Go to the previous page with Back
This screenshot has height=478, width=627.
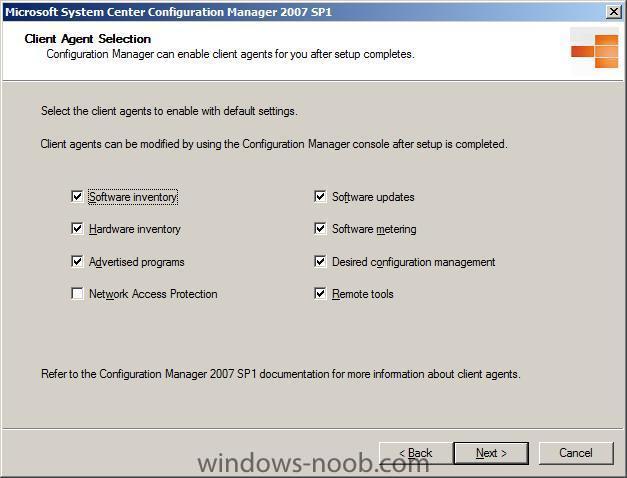coord(416,453)
